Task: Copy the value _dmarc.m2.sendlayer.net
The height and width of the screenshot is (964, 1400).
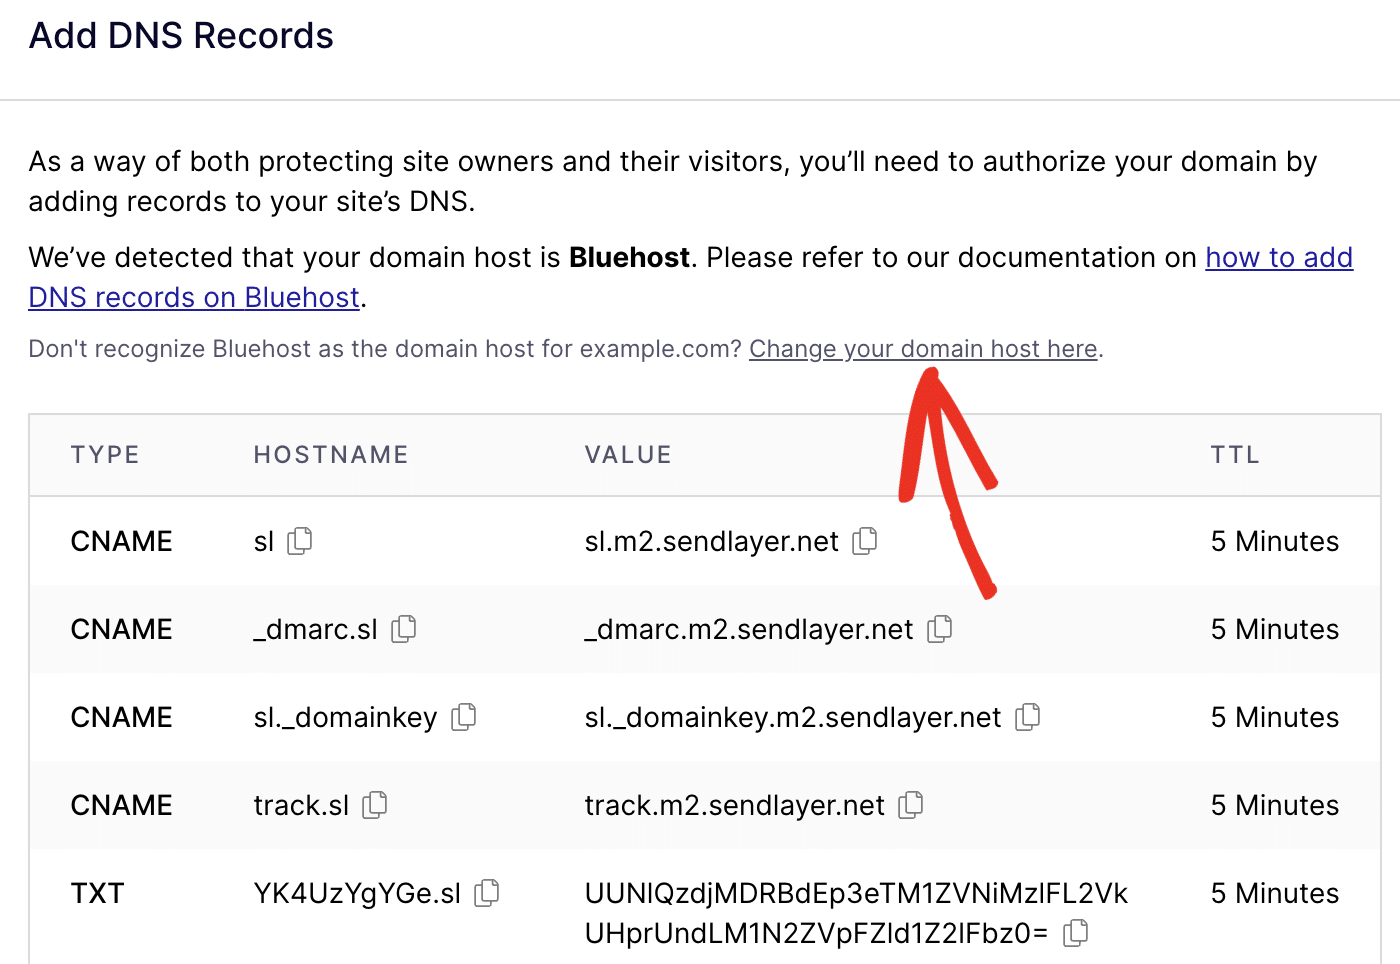Action: (x=940, y=629)
